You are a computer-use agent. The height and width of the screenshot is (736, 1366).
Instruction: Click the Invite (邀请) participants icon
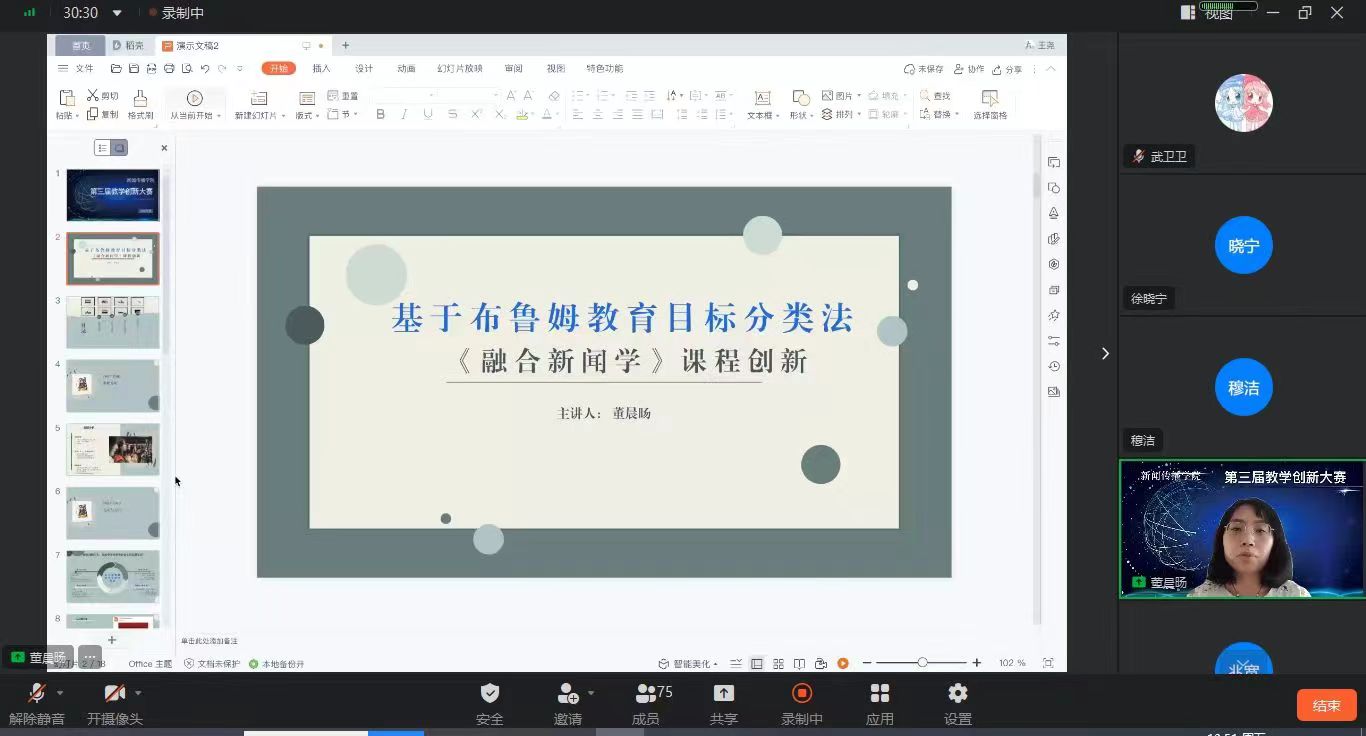pos(568,693)
